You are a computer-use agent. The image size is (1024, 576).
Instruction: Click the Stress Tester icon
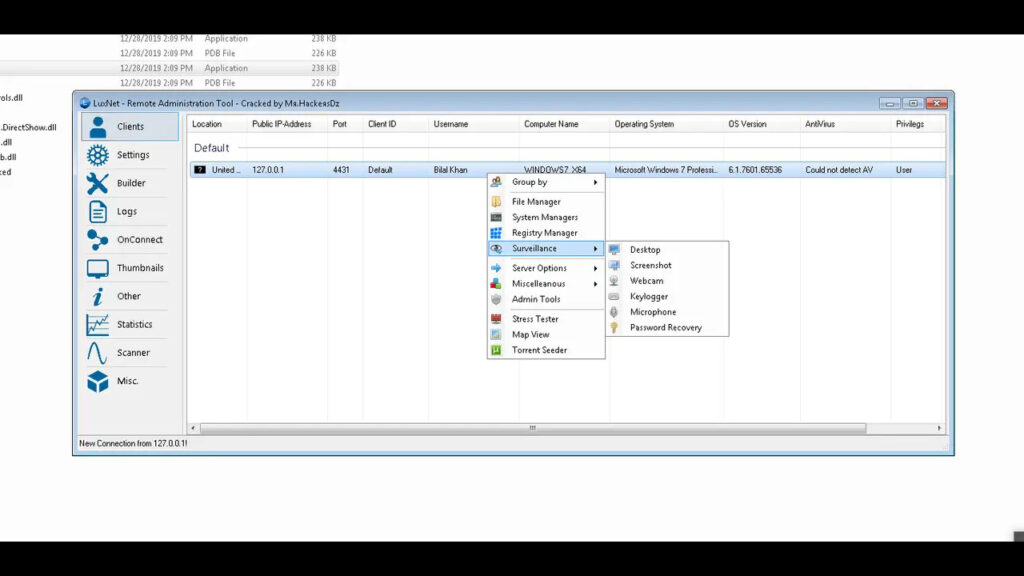click(x=496, y=319)
